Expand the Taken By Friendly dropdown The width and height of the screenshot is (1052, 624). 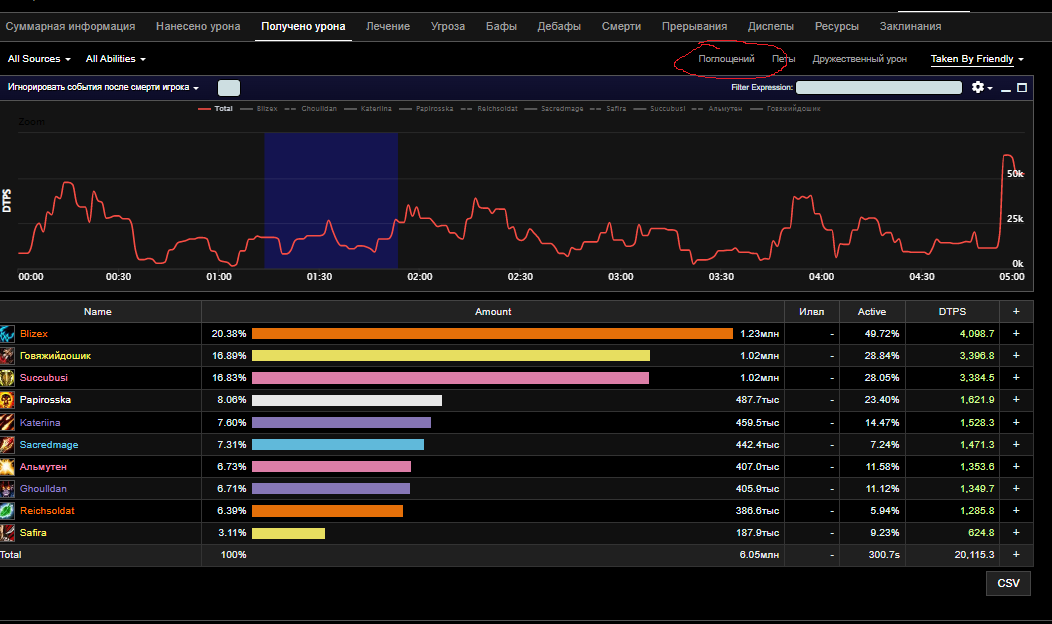977,60
